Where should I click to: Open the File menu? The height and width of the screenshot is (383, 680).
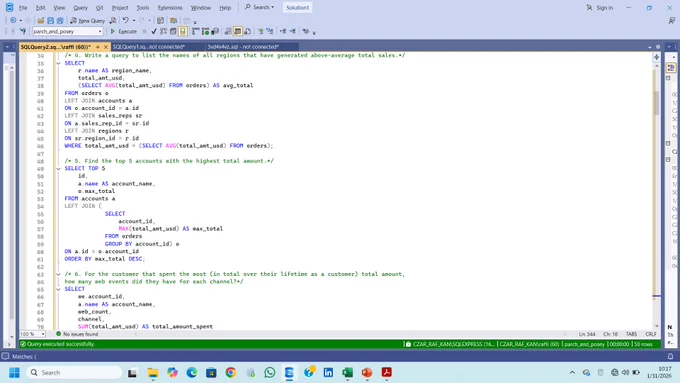click(23, 8)
